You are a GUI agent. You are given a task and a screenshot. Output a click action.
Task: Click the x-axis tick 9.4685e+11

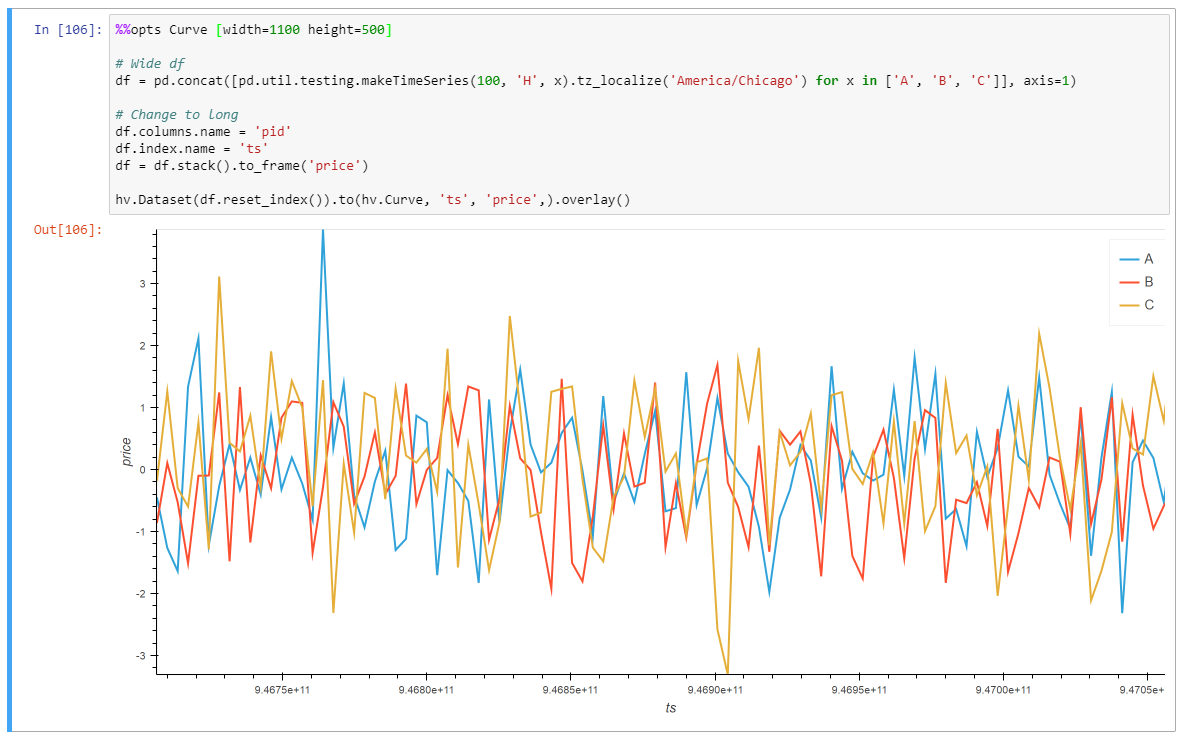point(570,690)
